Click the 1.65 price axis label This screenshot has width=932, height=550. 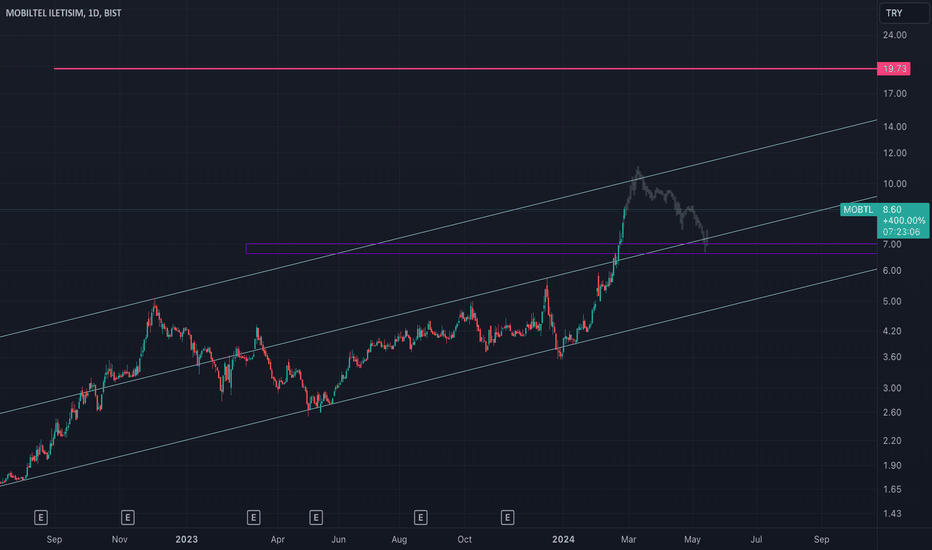(x=892, y=489)
